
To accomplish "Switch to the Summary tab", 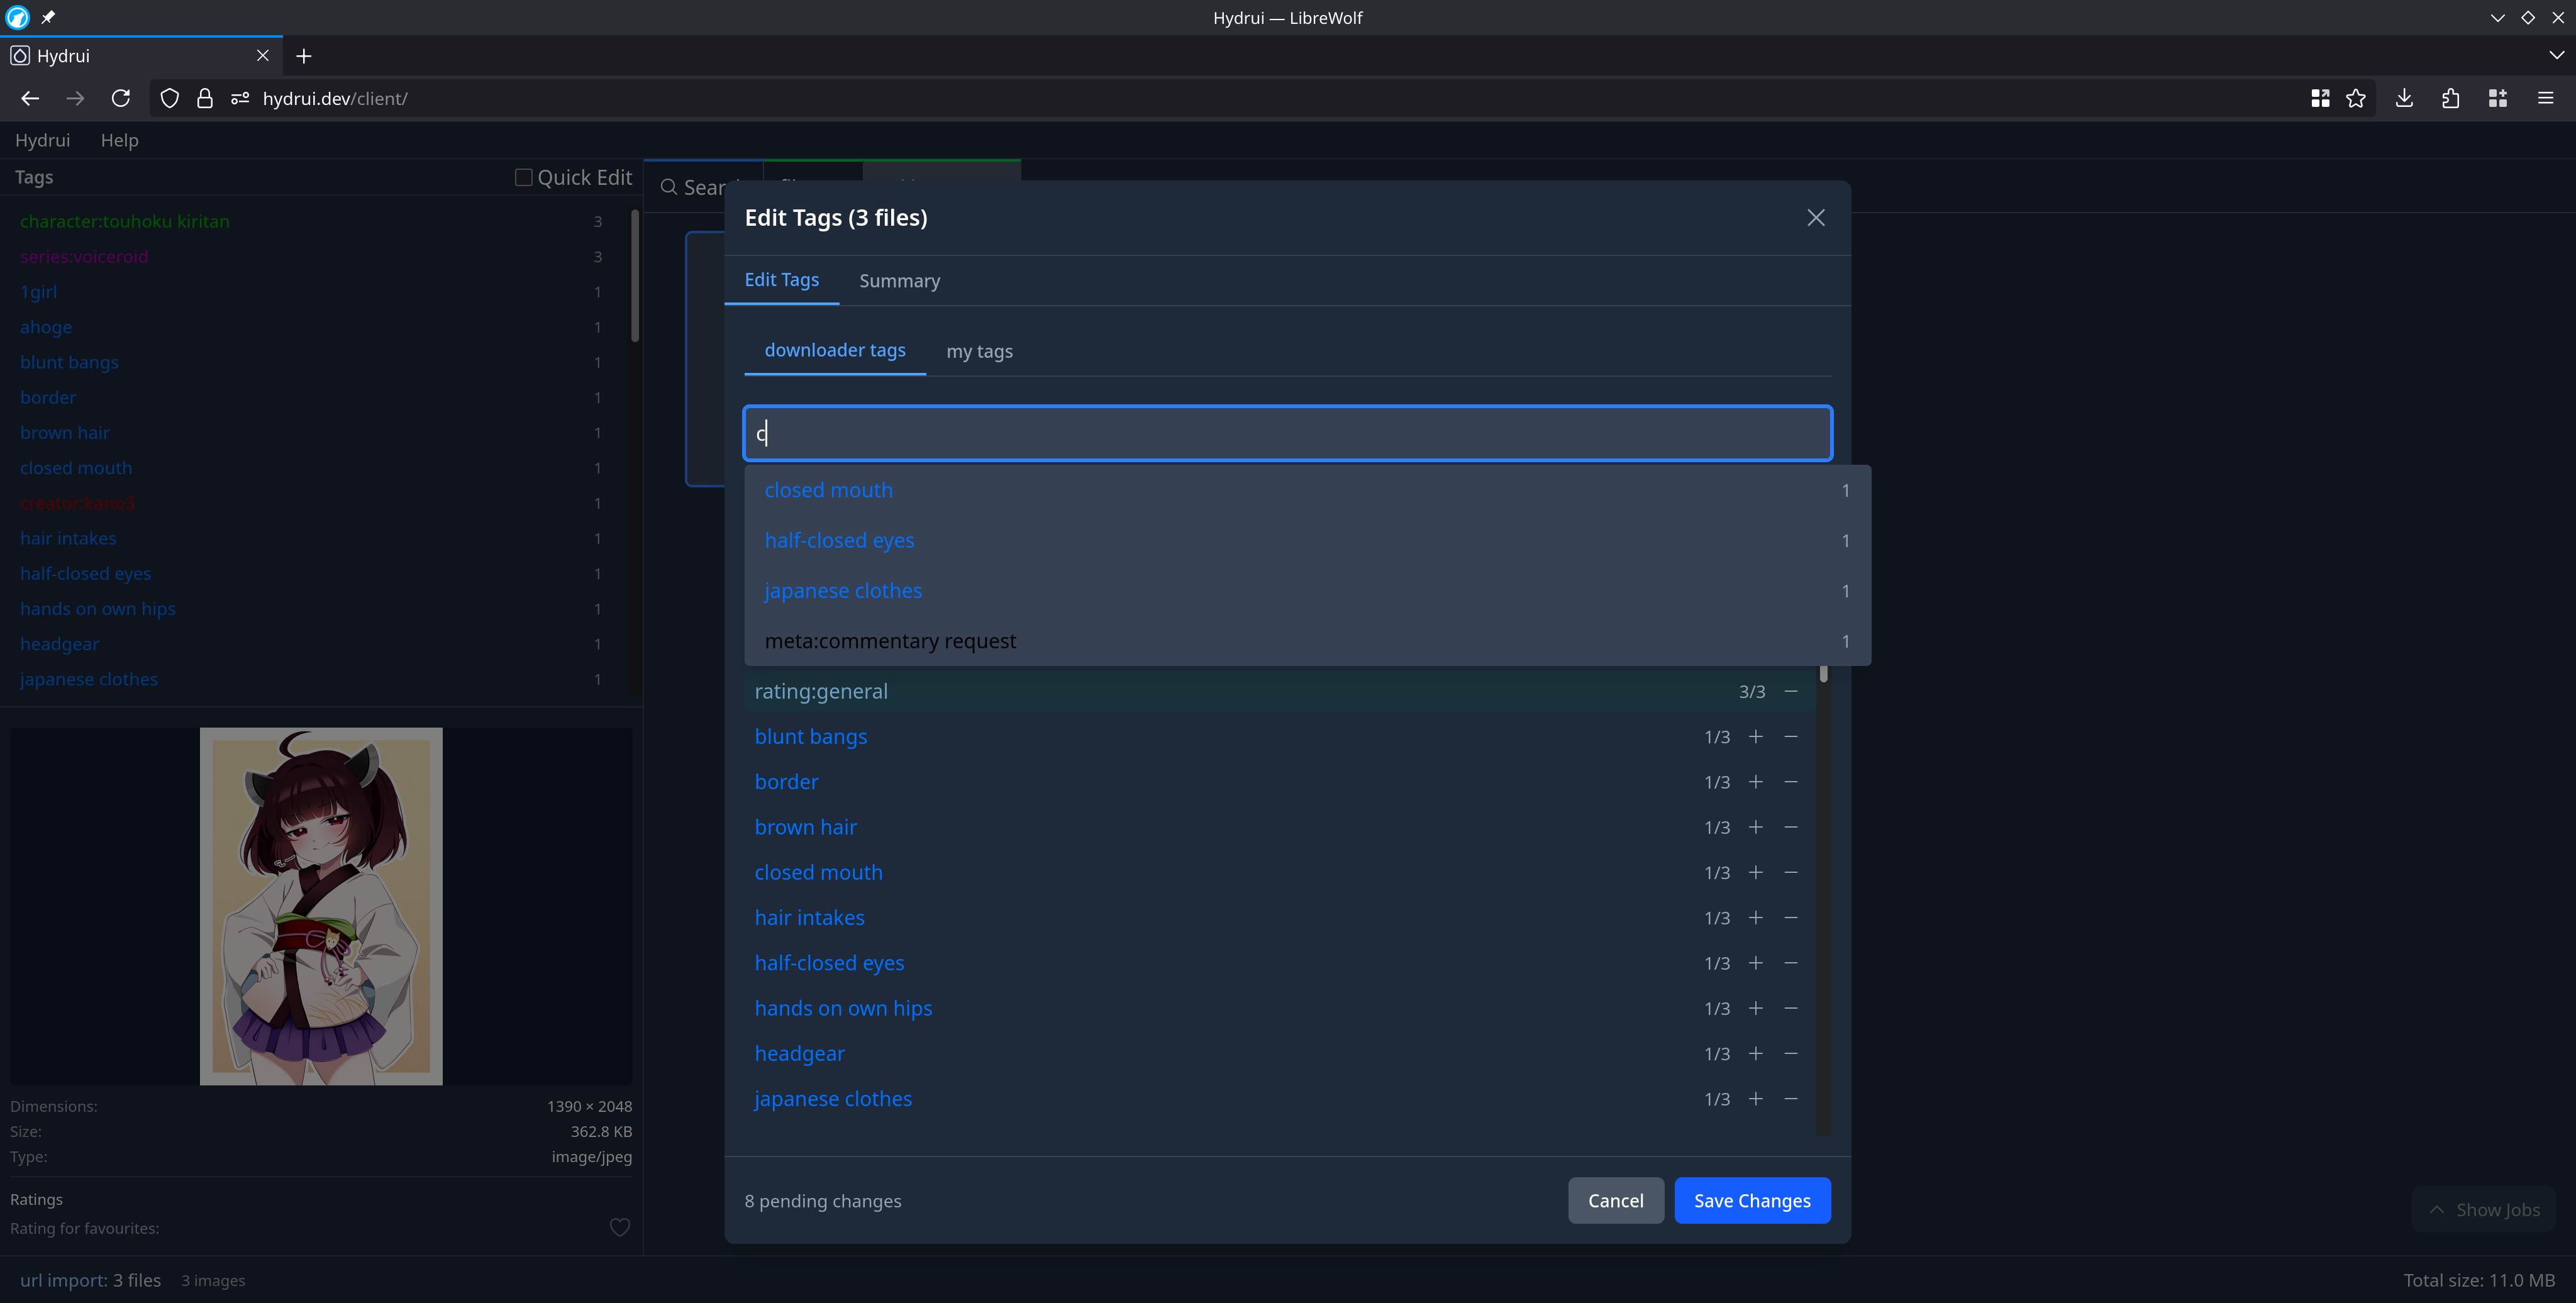I will pos(899,281).
